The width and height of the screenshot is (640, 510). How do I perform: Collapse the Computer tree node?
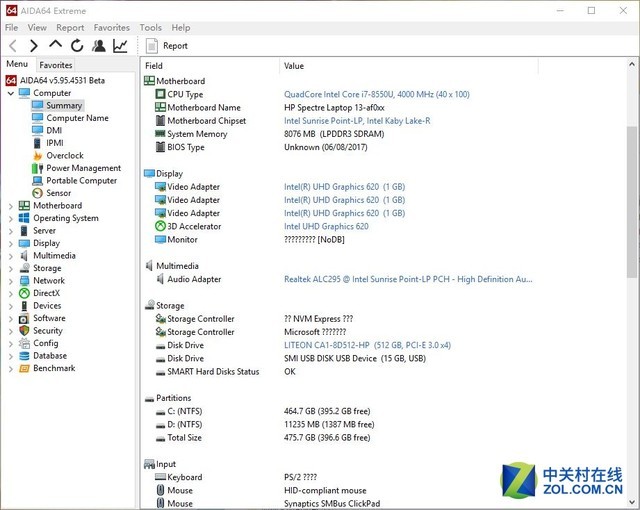click(11, 93)
